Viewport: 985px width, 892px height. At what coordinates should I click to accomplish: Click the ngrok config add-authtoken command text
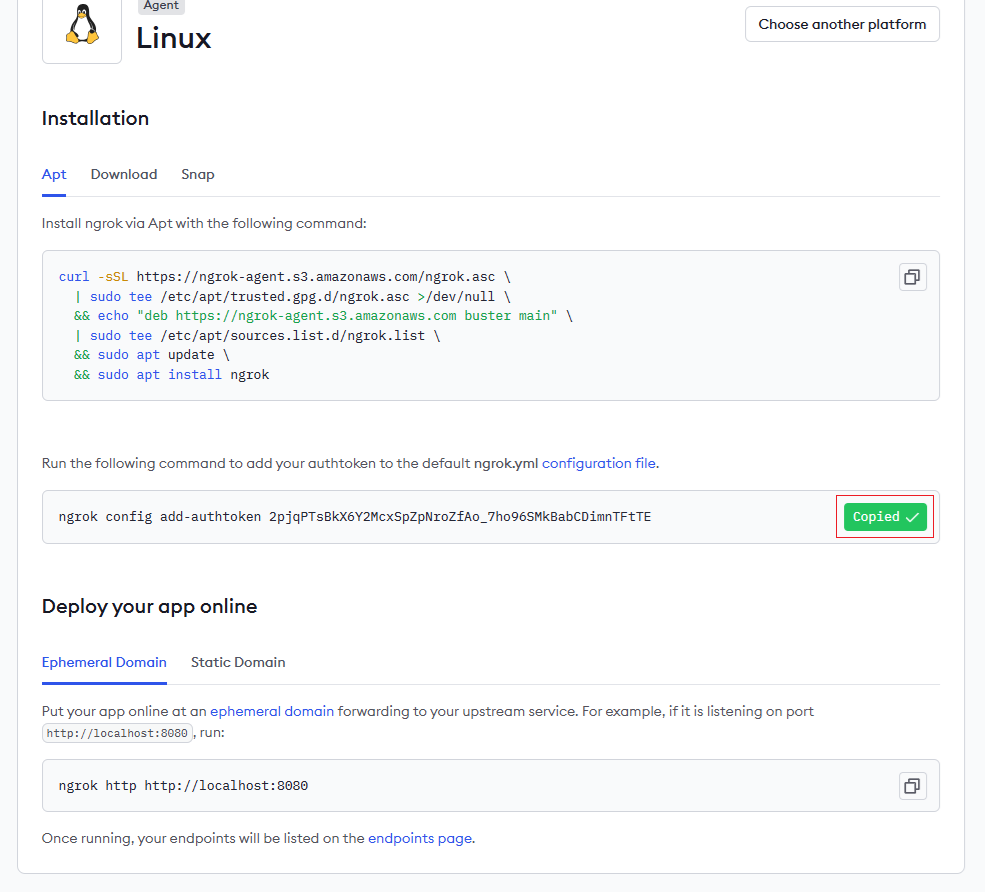pos(354,517)
